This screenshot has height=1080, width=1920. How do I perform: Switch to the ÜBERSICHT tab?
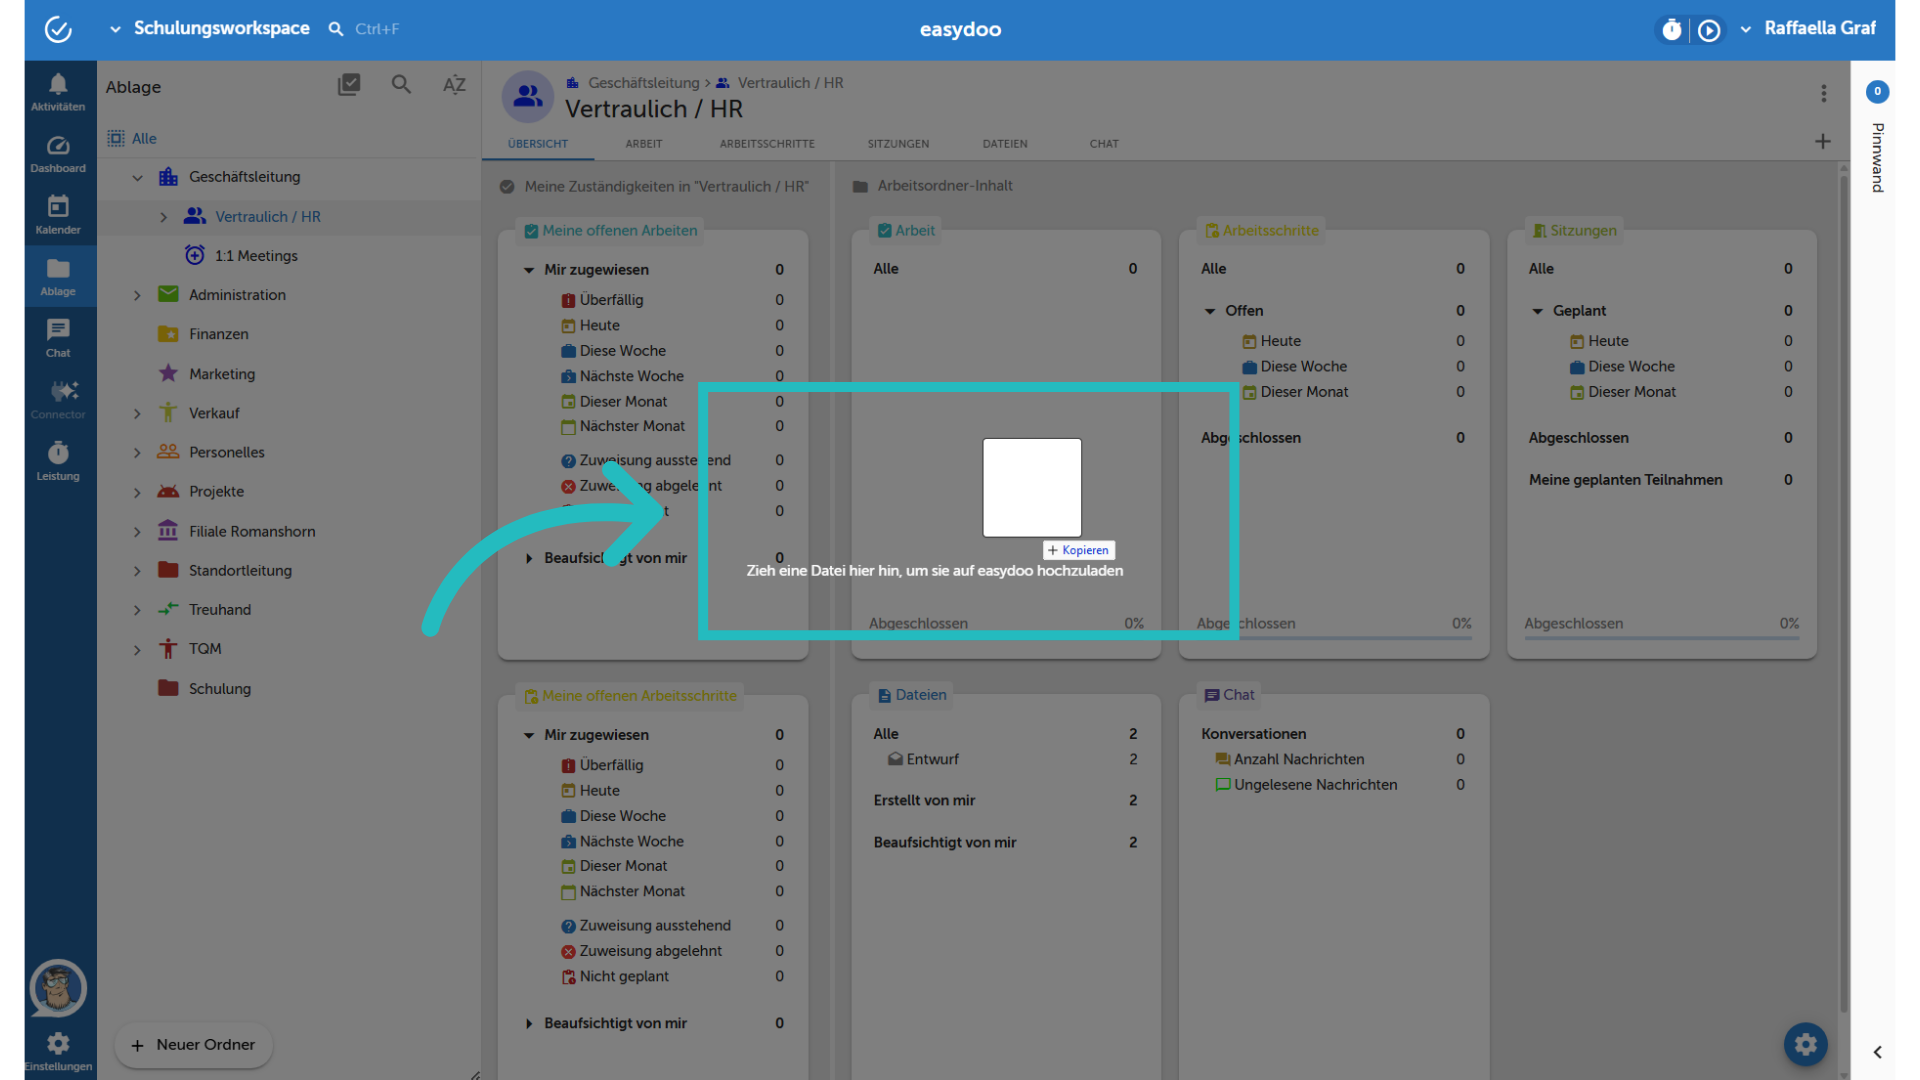(538, 144)
